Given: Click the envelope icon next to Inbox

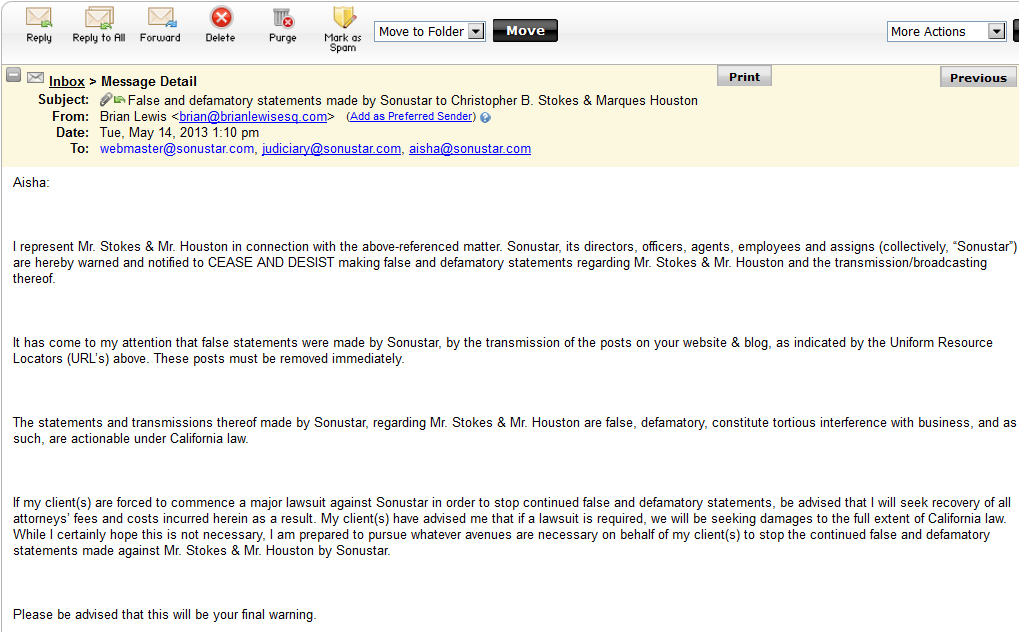Looking at the screenshot, I should click(36, 78).
